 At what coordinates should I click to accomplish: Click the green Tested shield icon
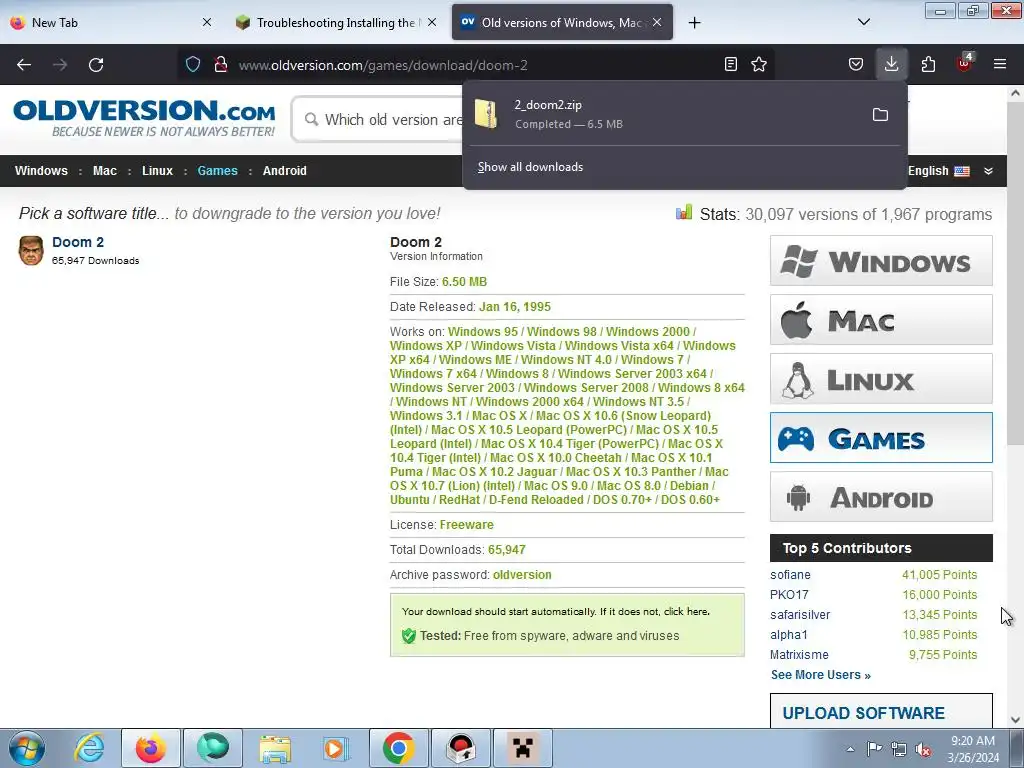(409, 635)
